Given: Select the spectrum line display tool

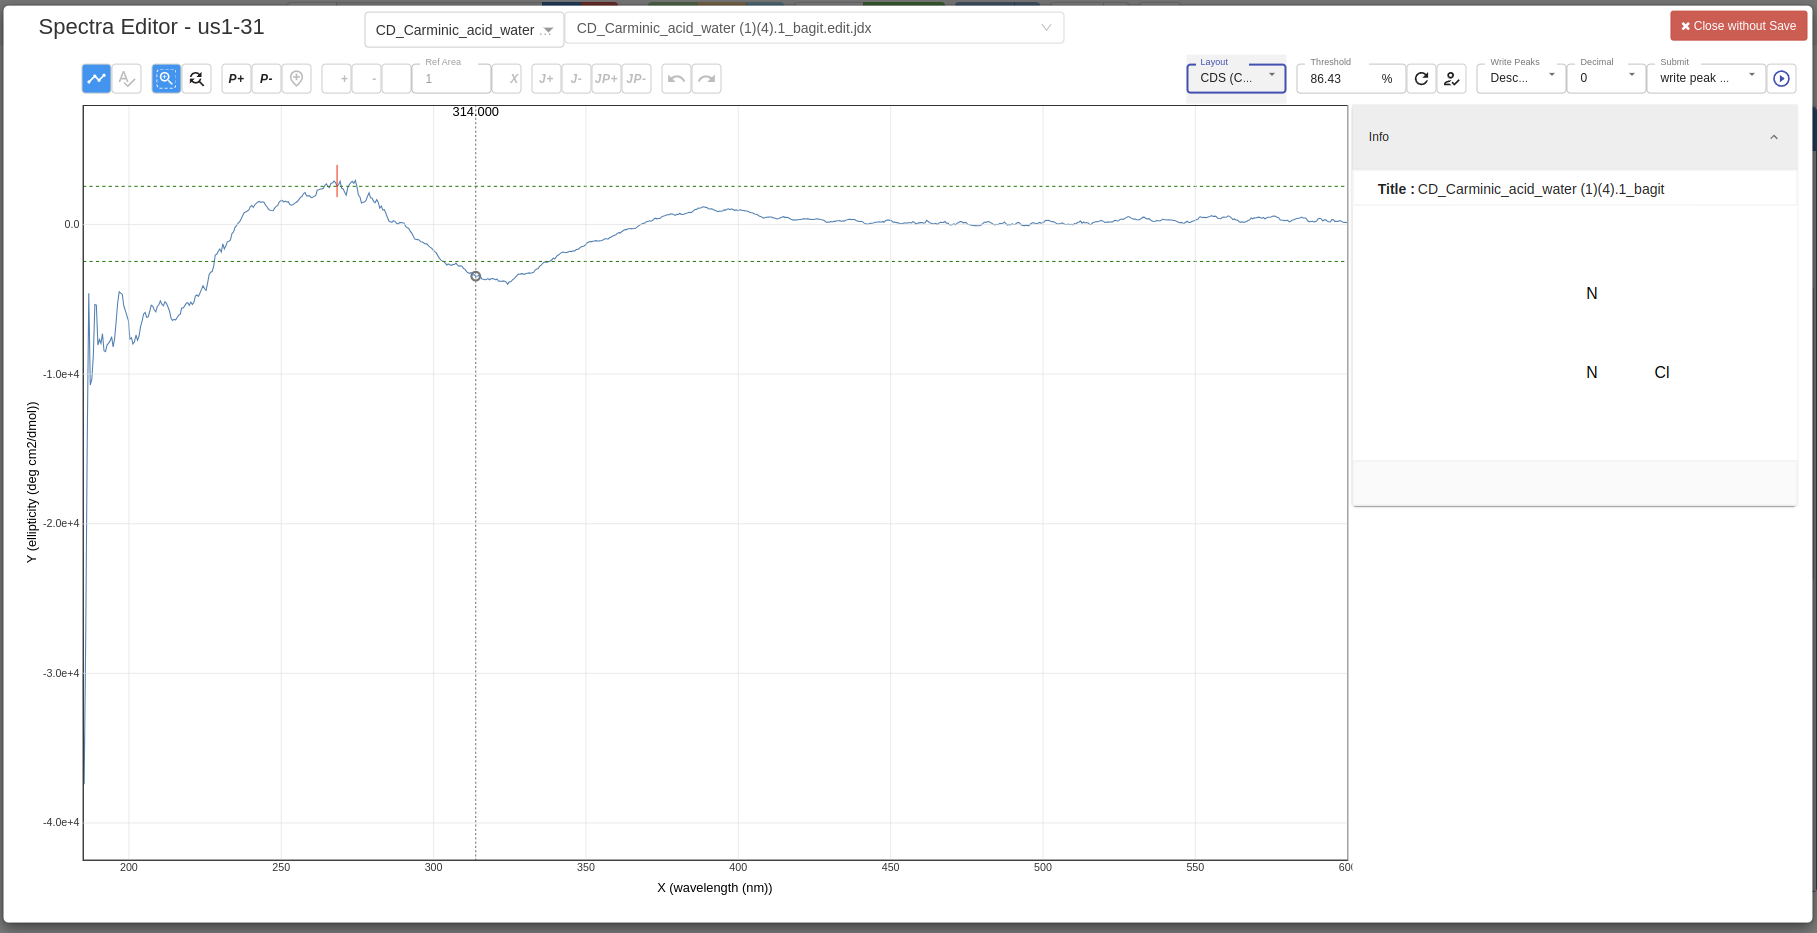Looking at the screenshot, I should point(96,78).
